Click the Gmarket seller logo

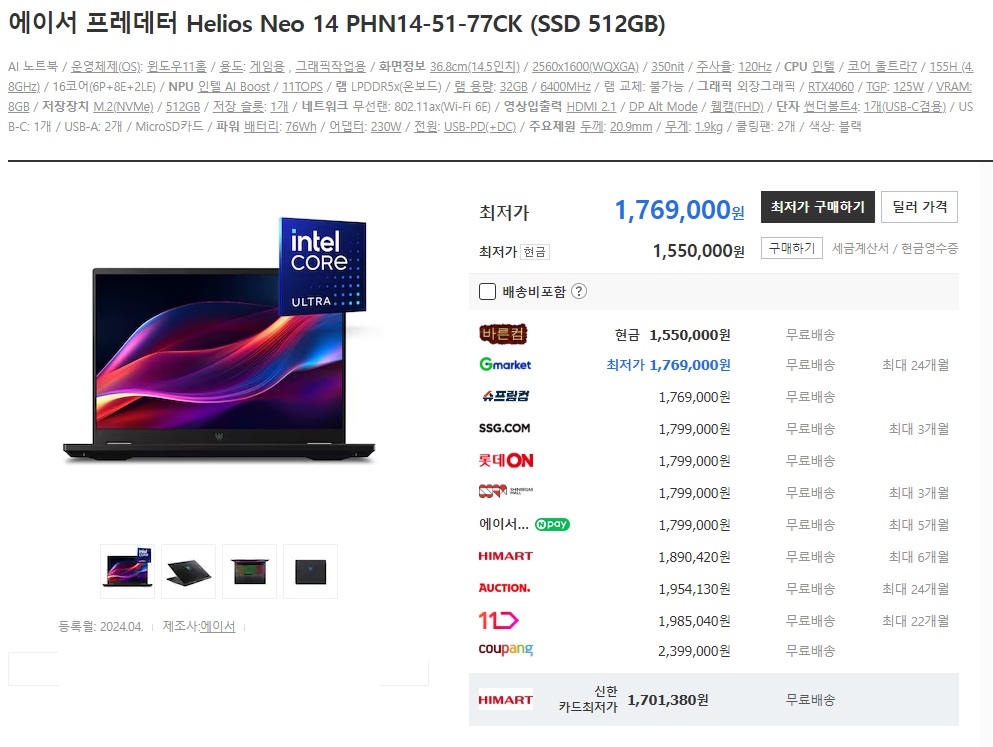[505, 365]
